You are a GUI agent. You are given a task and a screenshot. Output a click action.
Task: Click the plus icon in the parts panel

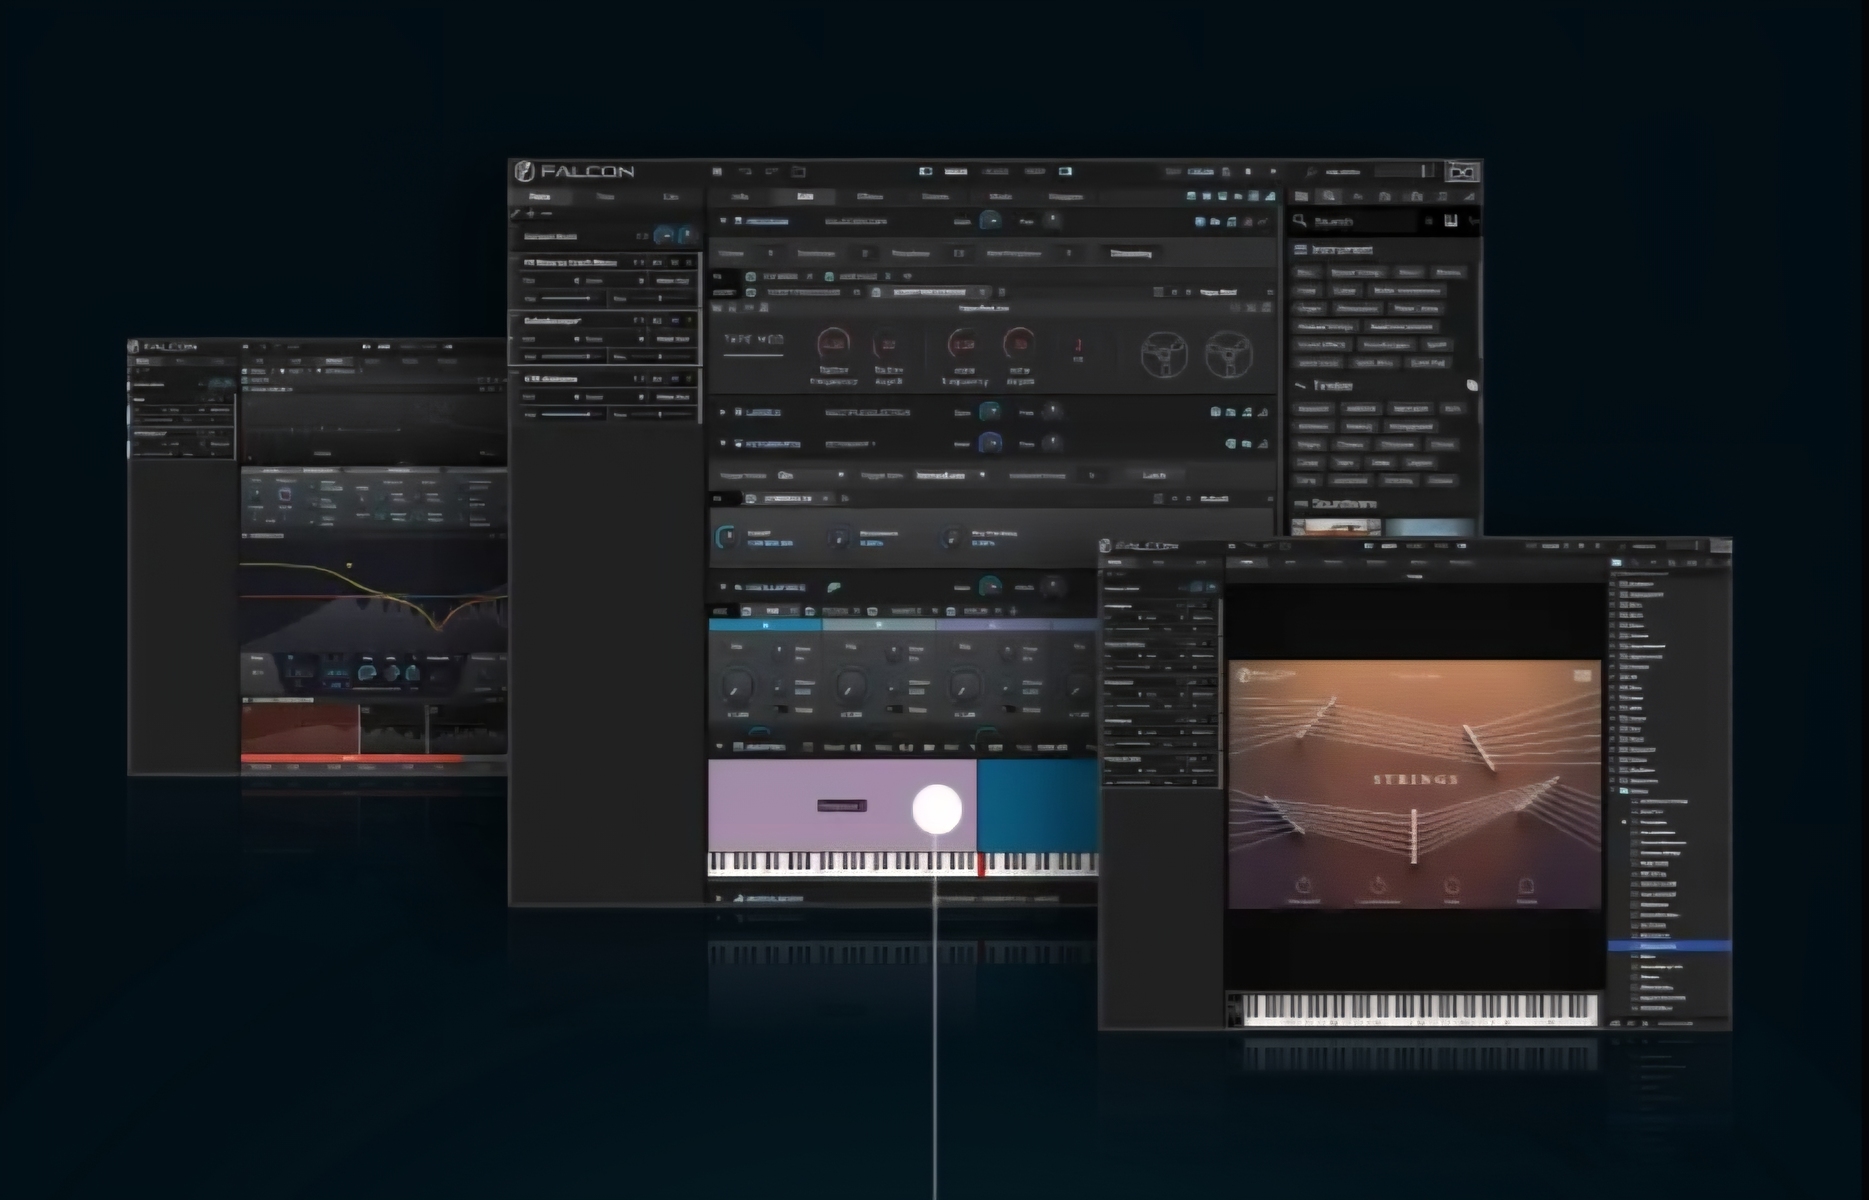[531, 213]
